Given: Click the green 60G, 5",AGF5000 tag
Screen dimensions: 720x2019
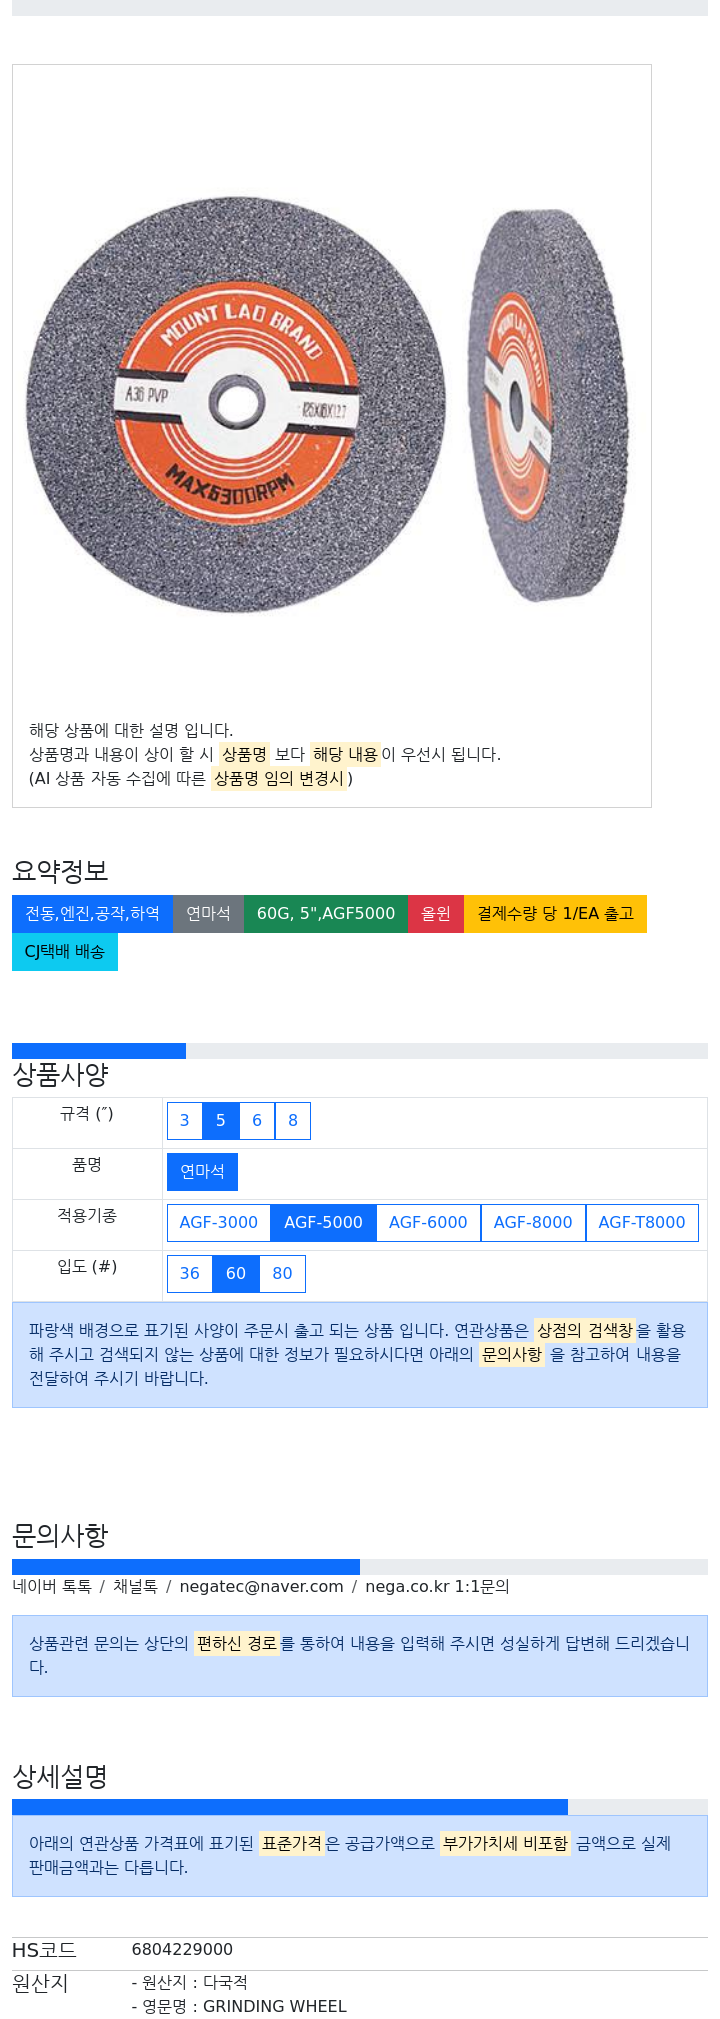Looking at the screenshot, I should pos(326,914).
